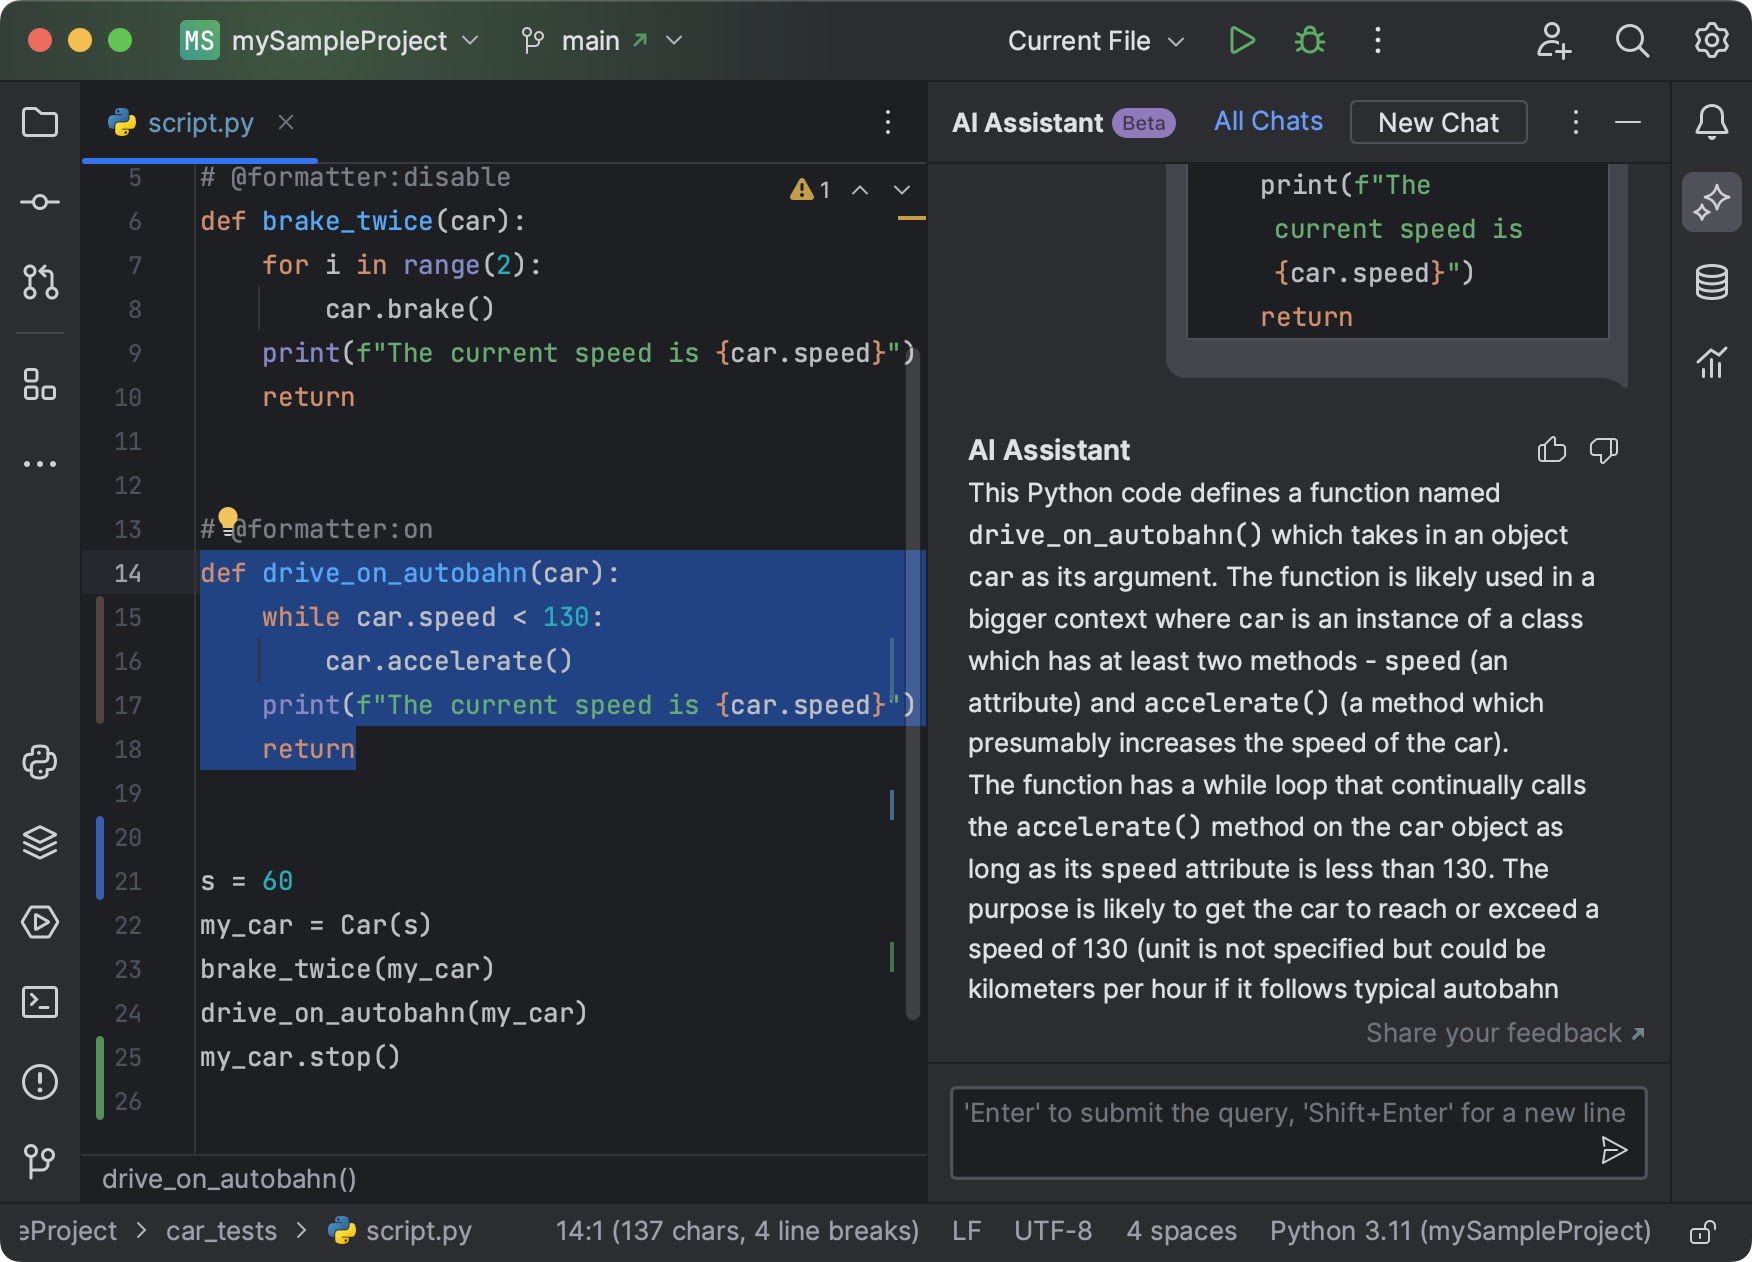Open Share your feedback link
The image size is (1752, 1262).
coord(1505,1033)
